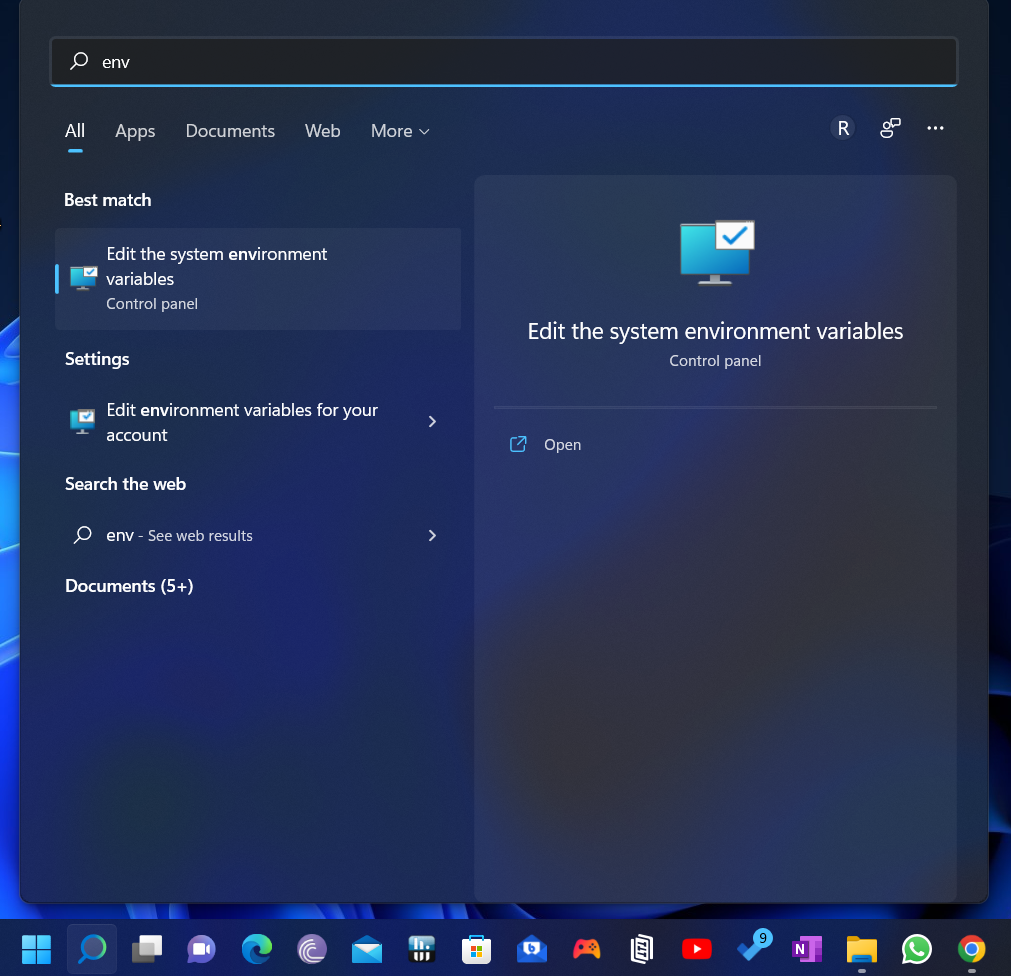Expand the env web results arrow

pyautogui.click(x=432, y=536)
